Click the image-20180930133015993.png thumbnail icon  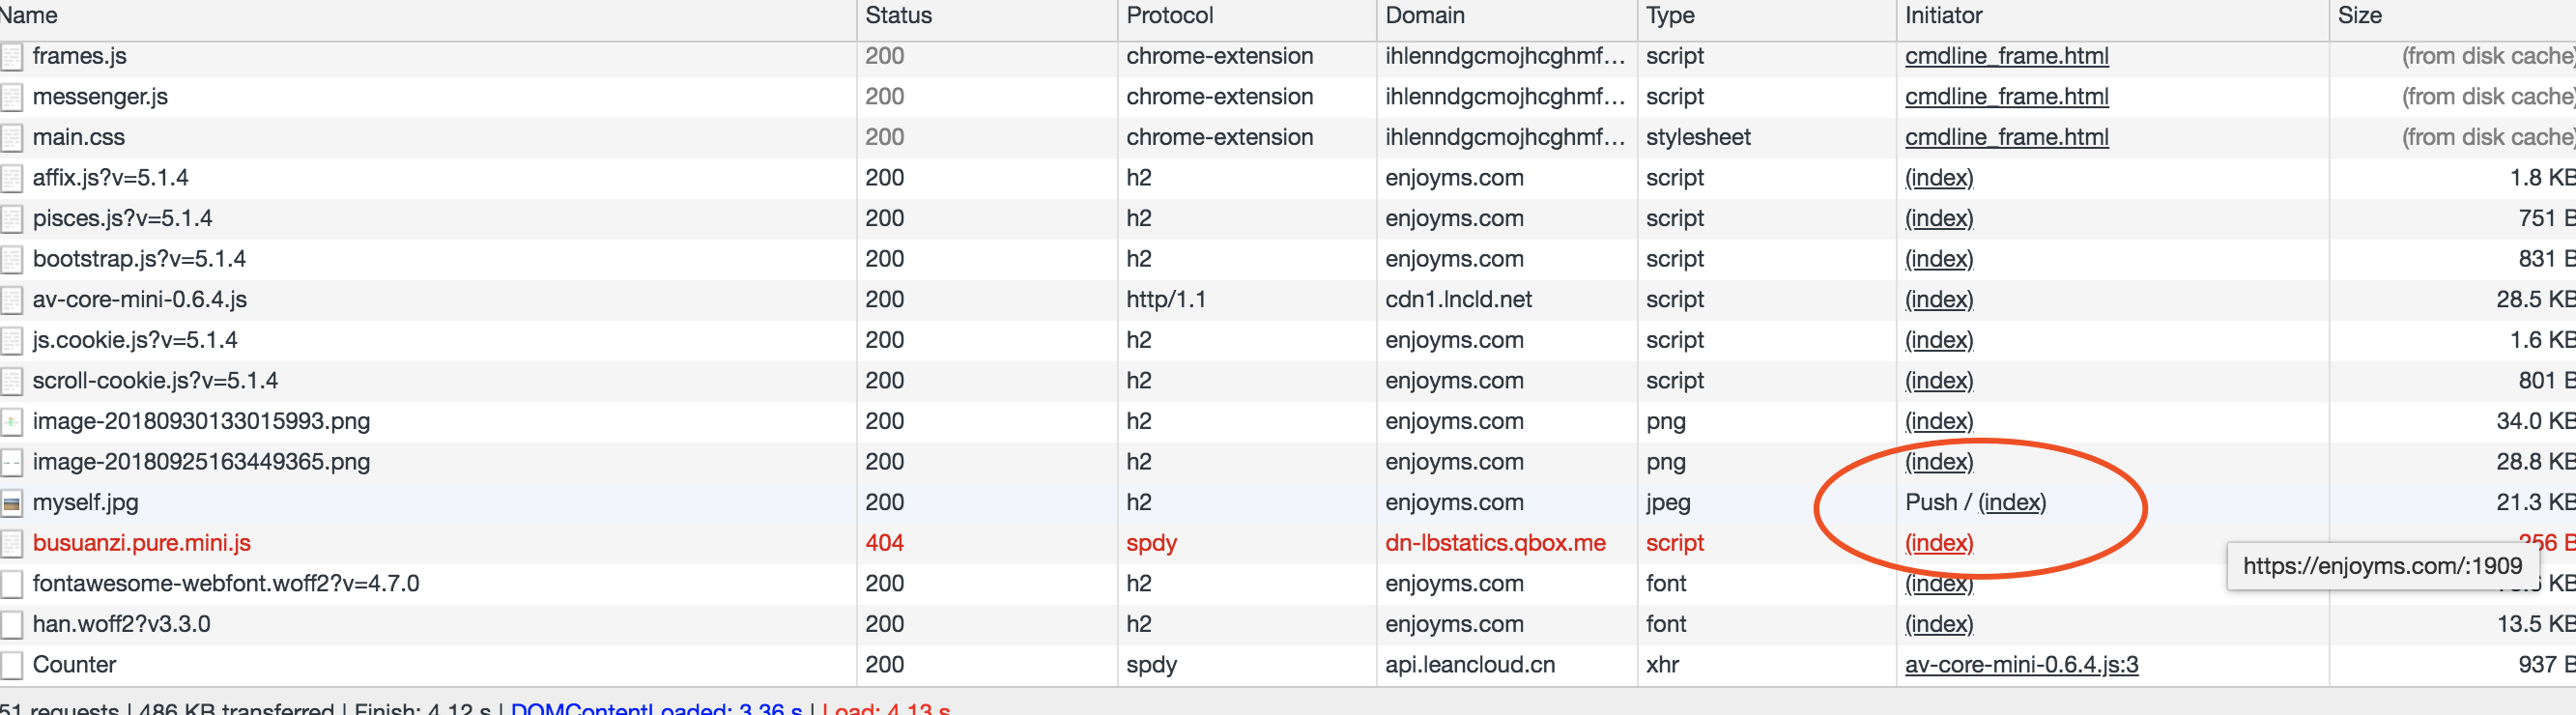[12, 422]
